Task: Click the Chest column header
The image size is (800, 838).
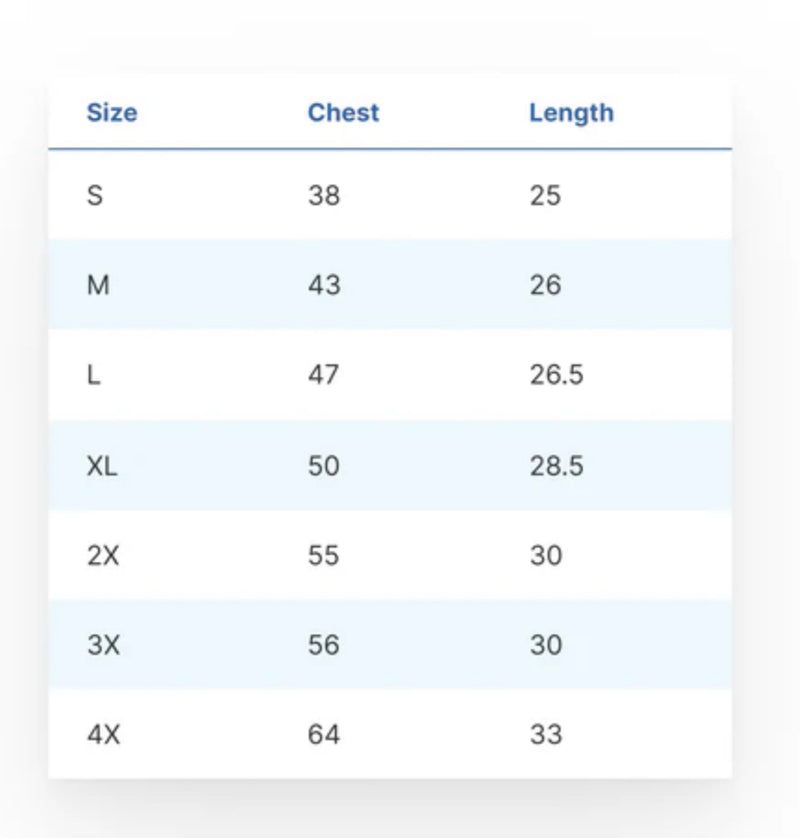Action: point(343,113)
